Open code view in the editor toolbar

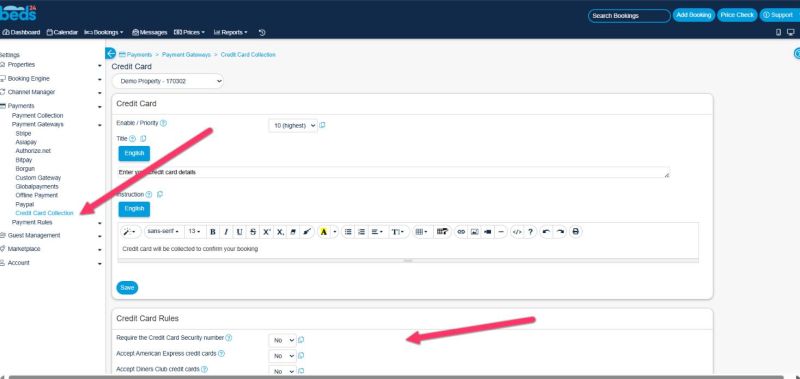(517, 232)
